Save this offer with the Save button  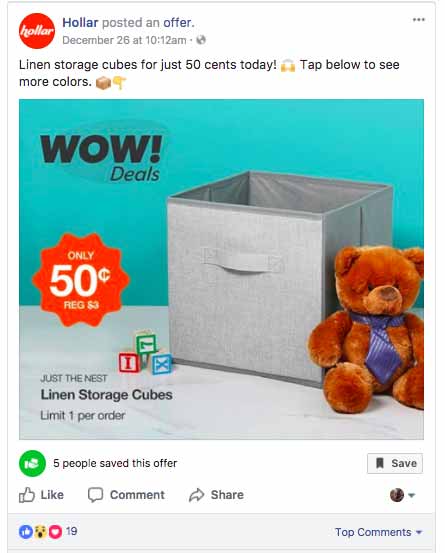(x=395, y=463)
